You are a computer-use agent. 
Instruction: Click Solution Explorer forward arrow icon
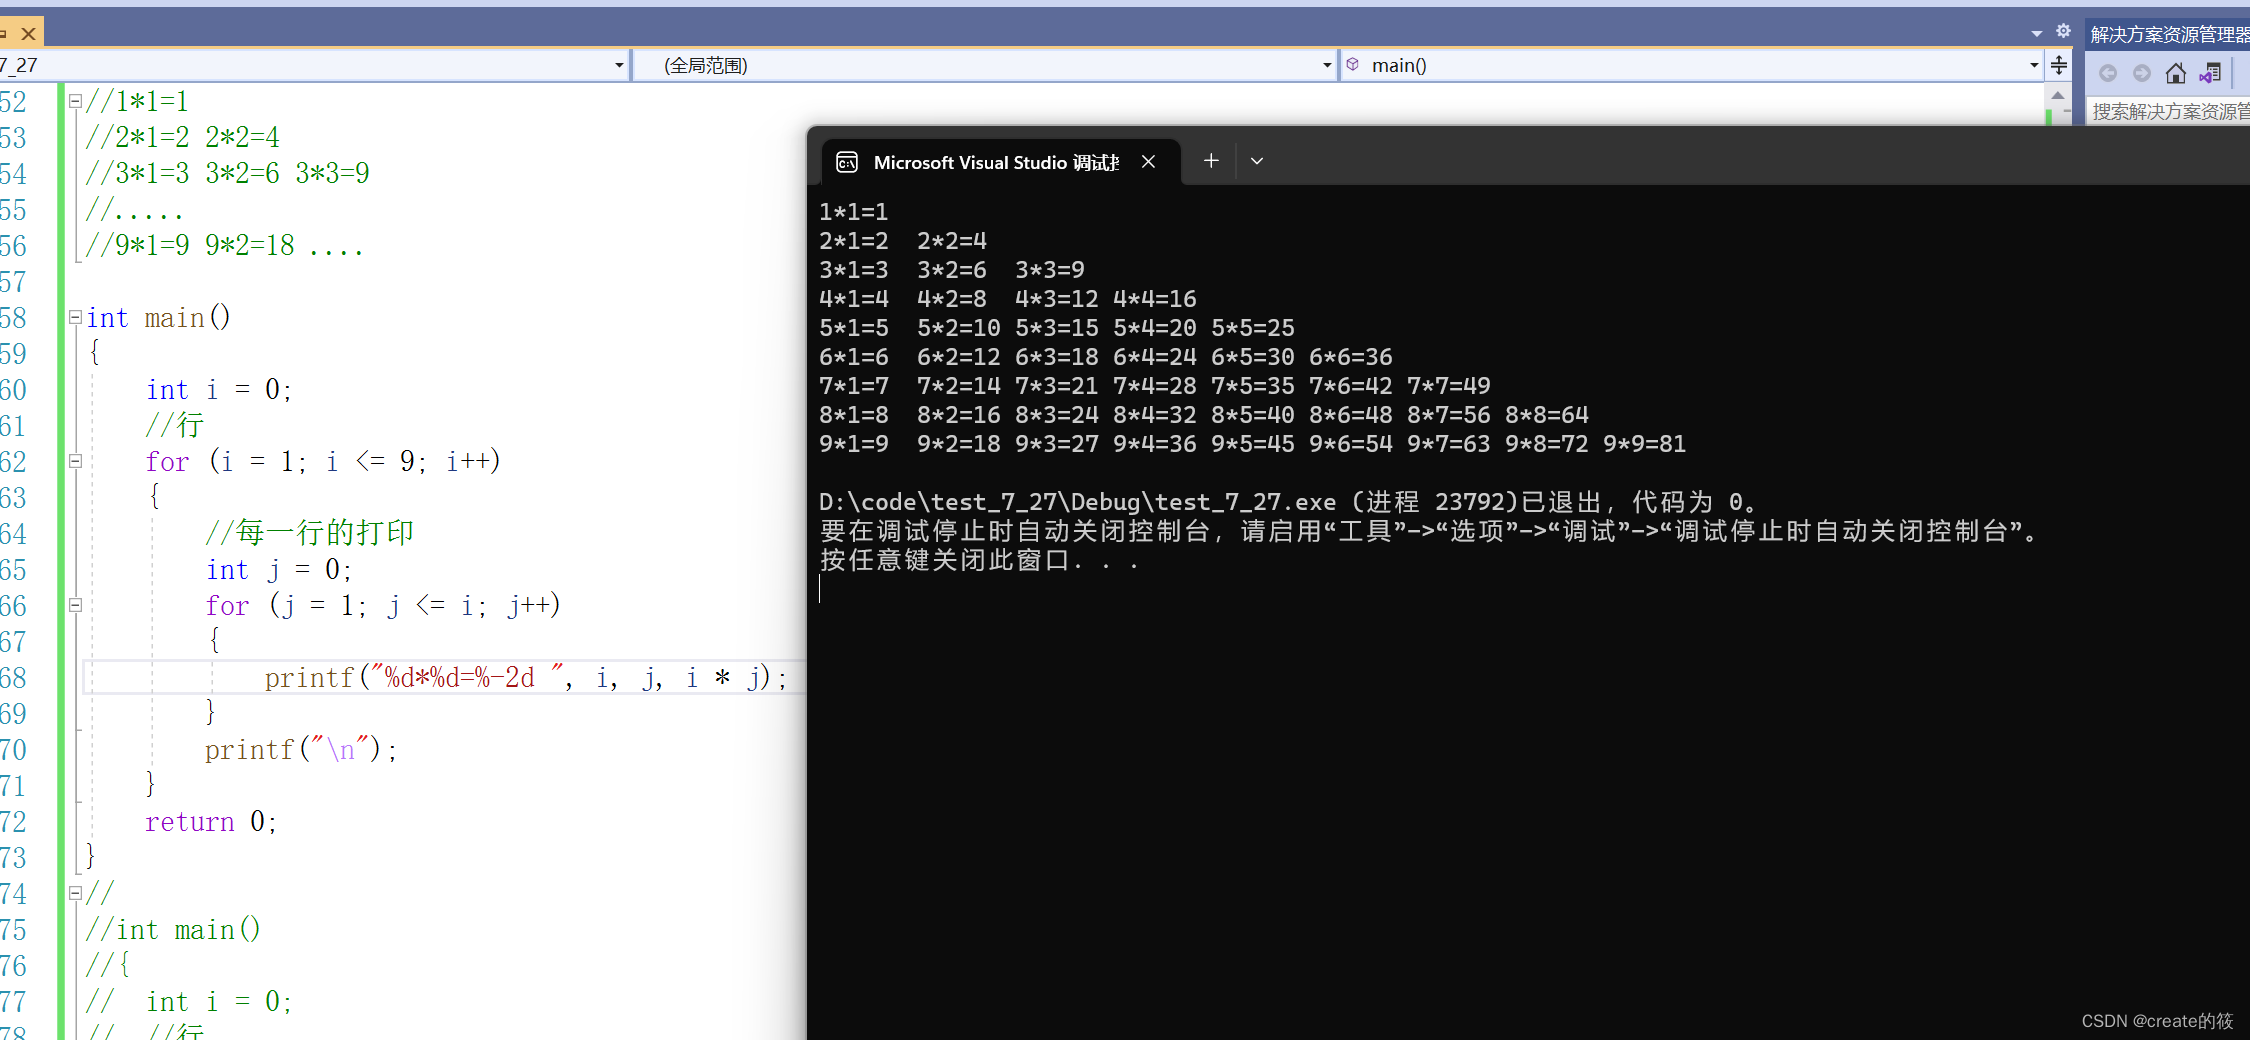(x=2141, y=73)
